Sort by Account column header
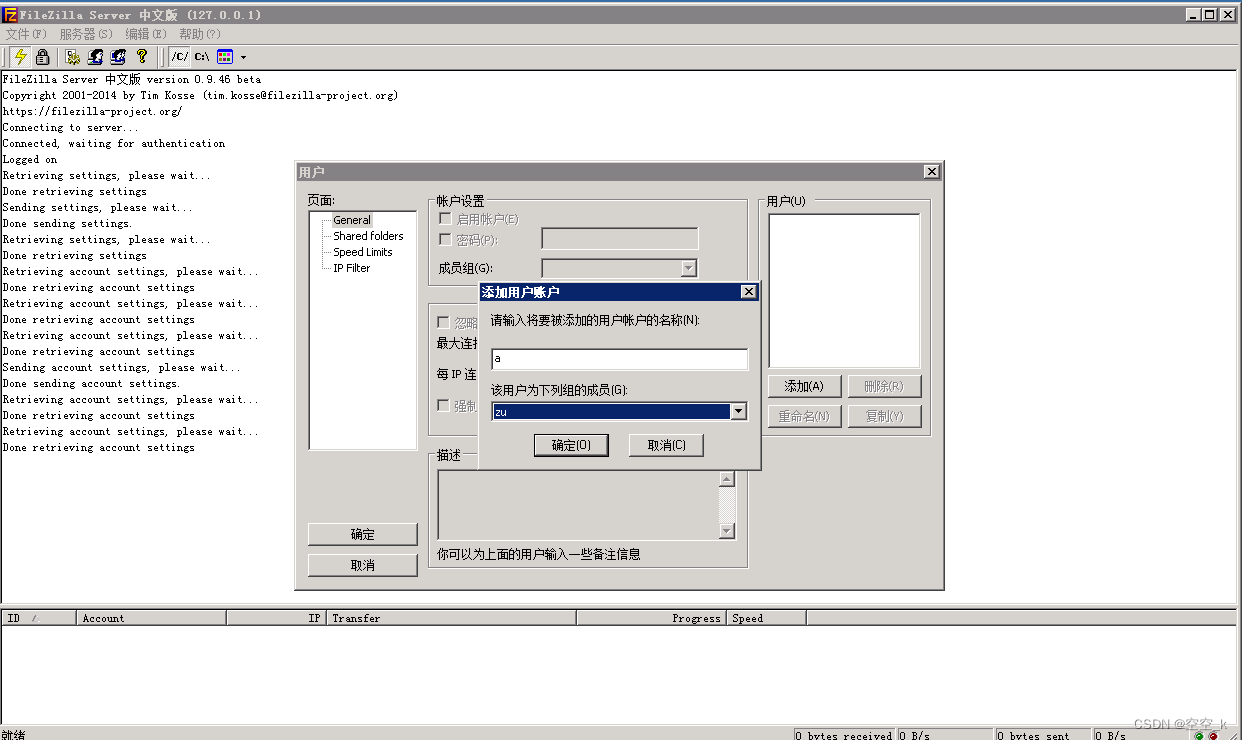Screen dimensions: 1242x740 (x=152, y=618)
